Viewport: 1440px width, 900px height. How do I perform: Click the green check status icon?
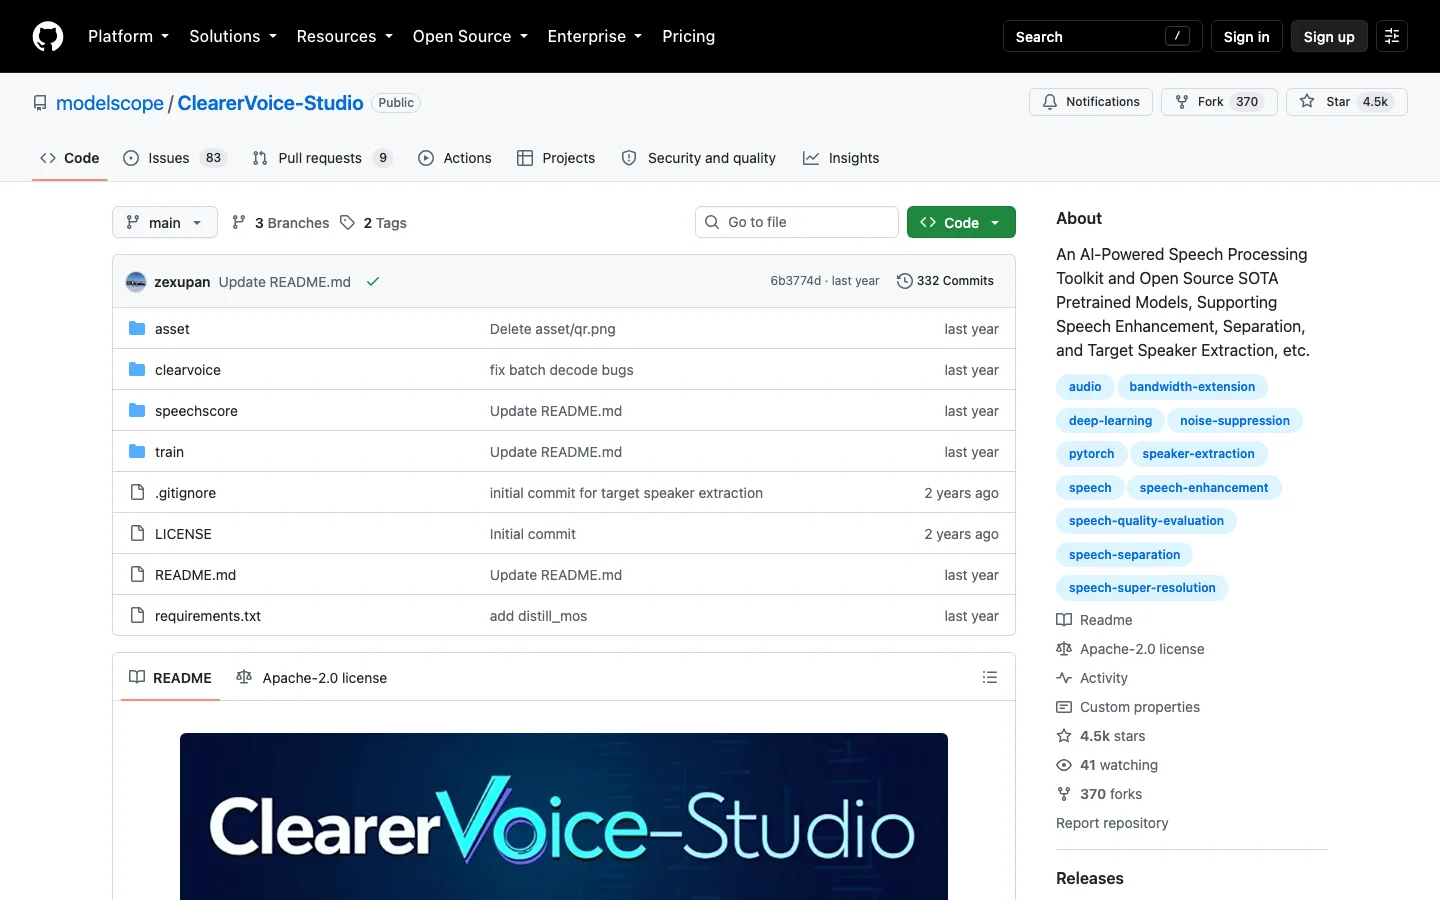coord(373,282)
